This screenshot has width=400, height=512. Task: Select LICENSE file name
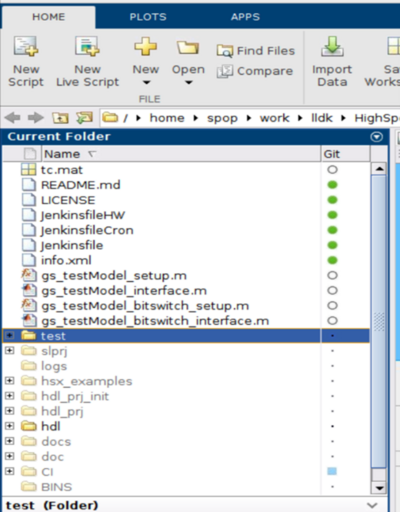coord(68,200)
